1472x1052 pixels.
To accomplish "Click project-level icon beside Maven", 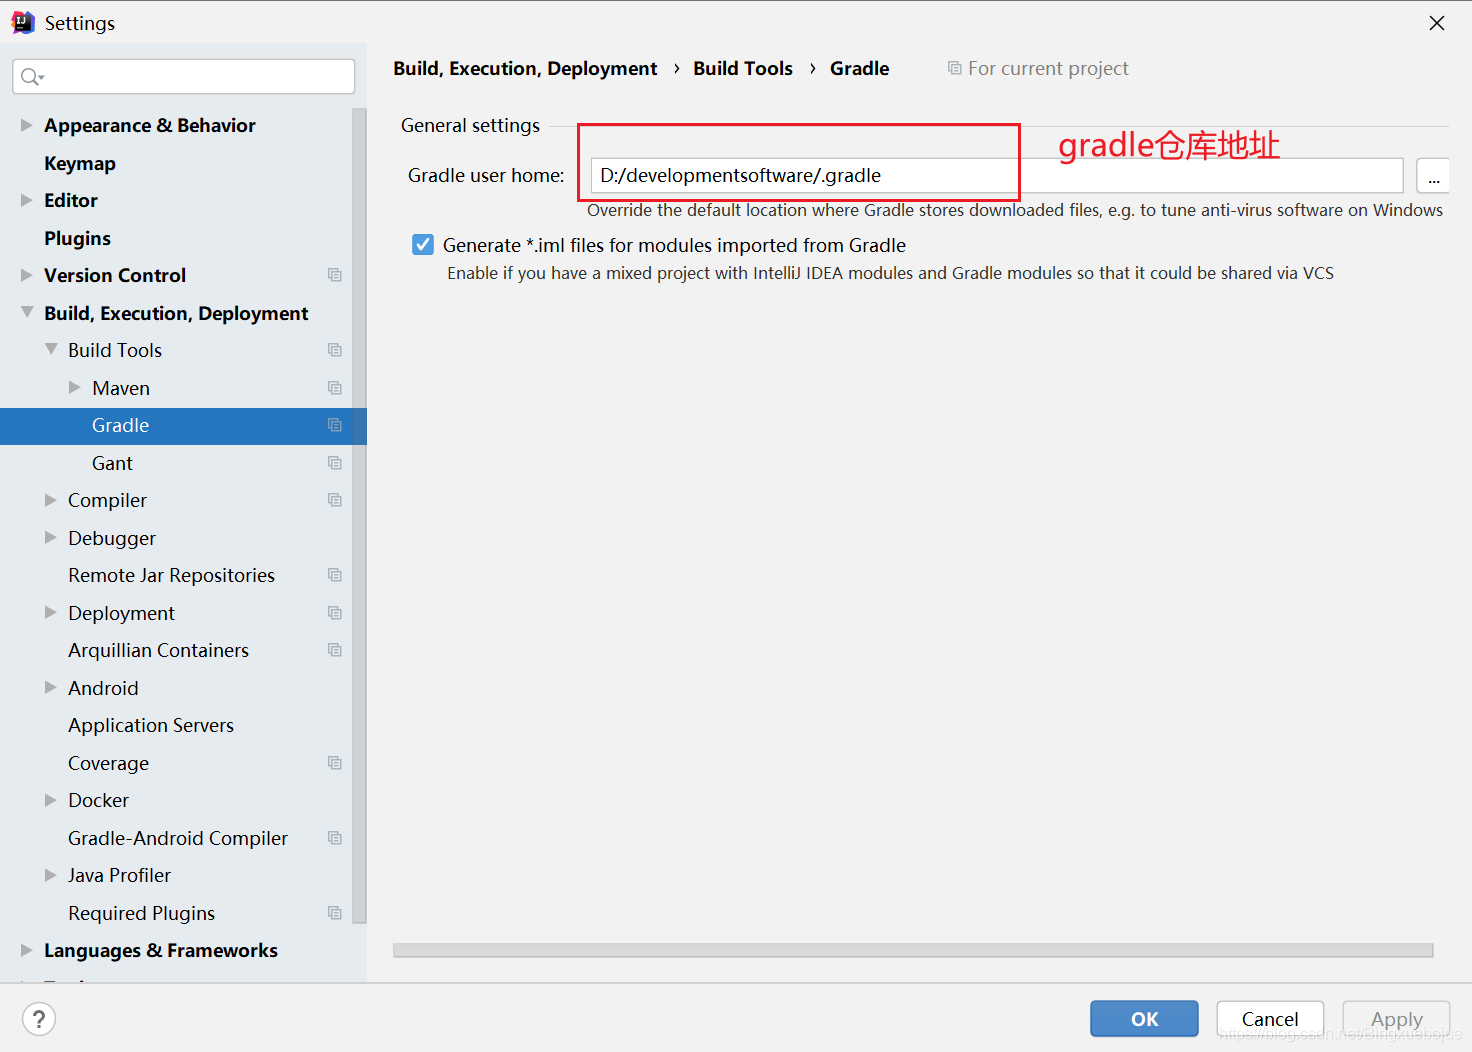I will [x=335, y=388].
